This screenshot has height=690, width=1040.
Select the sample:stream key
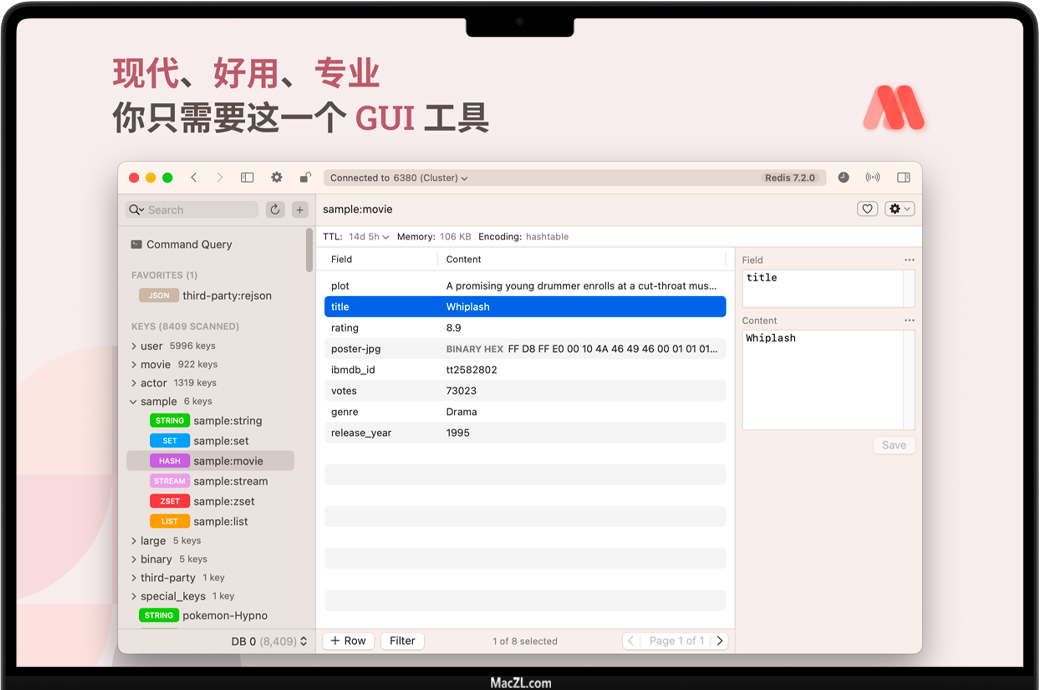(231, 481)
